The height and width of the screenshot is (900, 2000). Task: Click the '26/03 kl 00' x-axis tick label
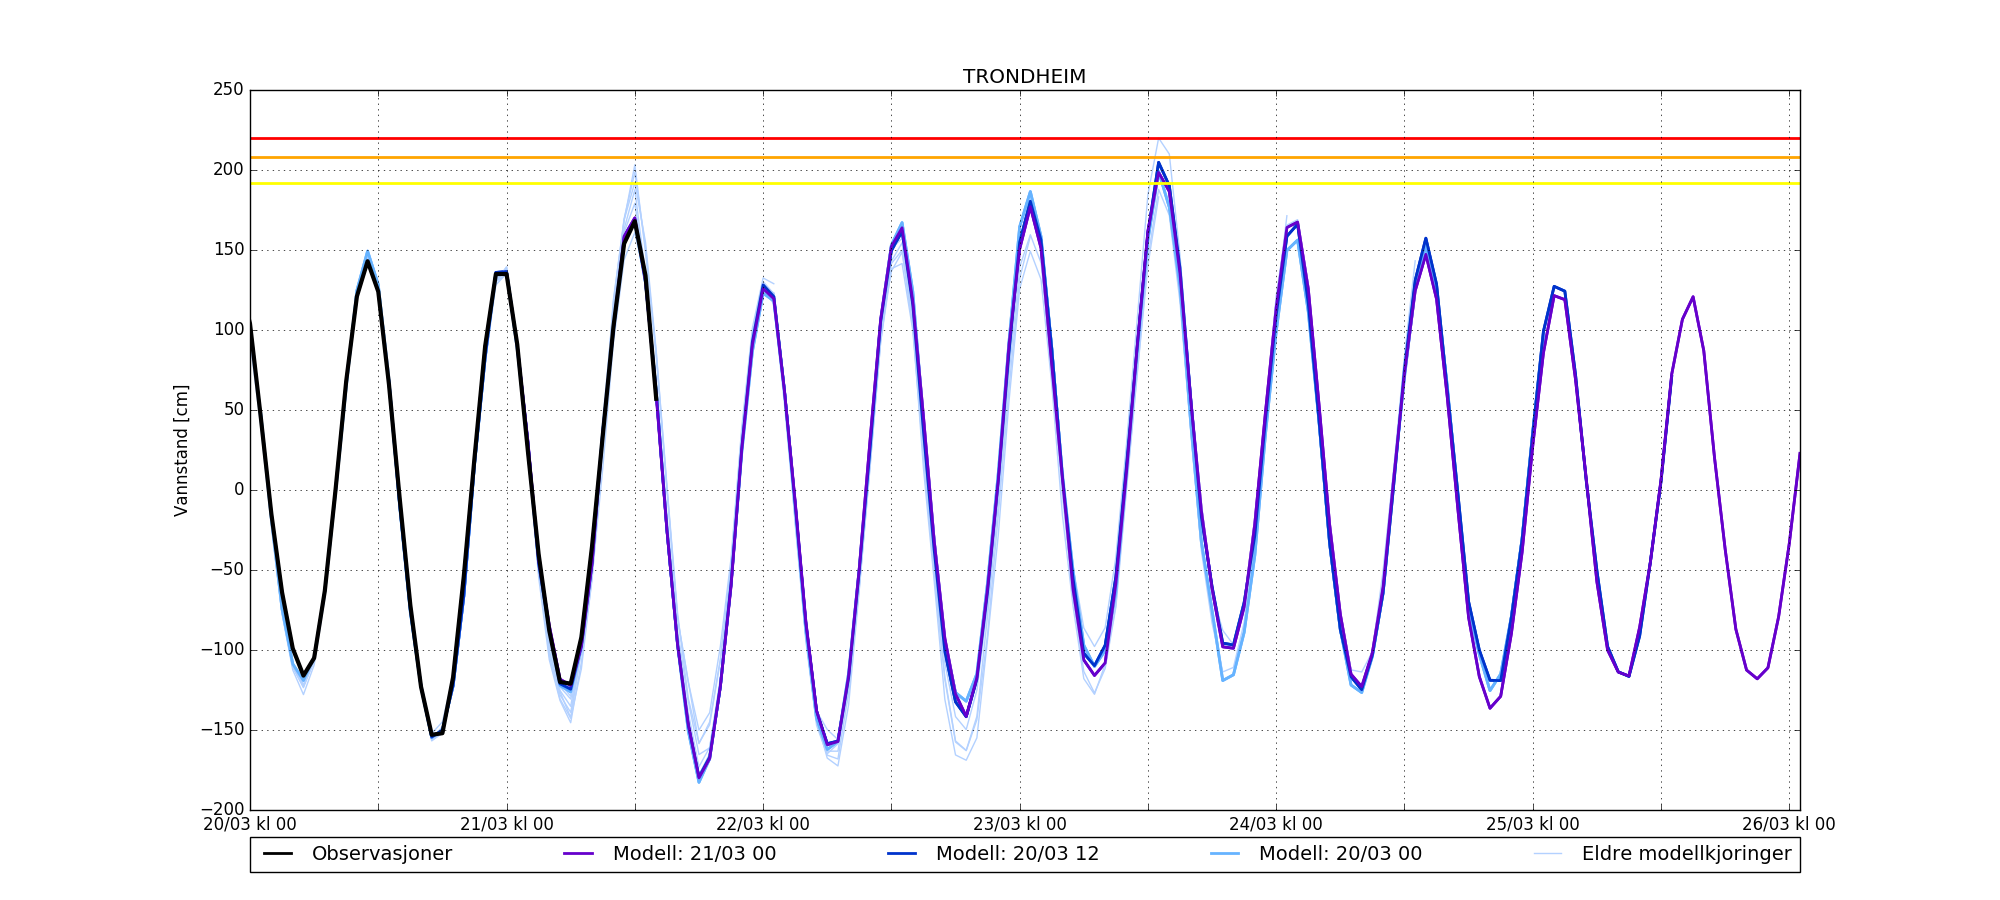pos(1788,825)
